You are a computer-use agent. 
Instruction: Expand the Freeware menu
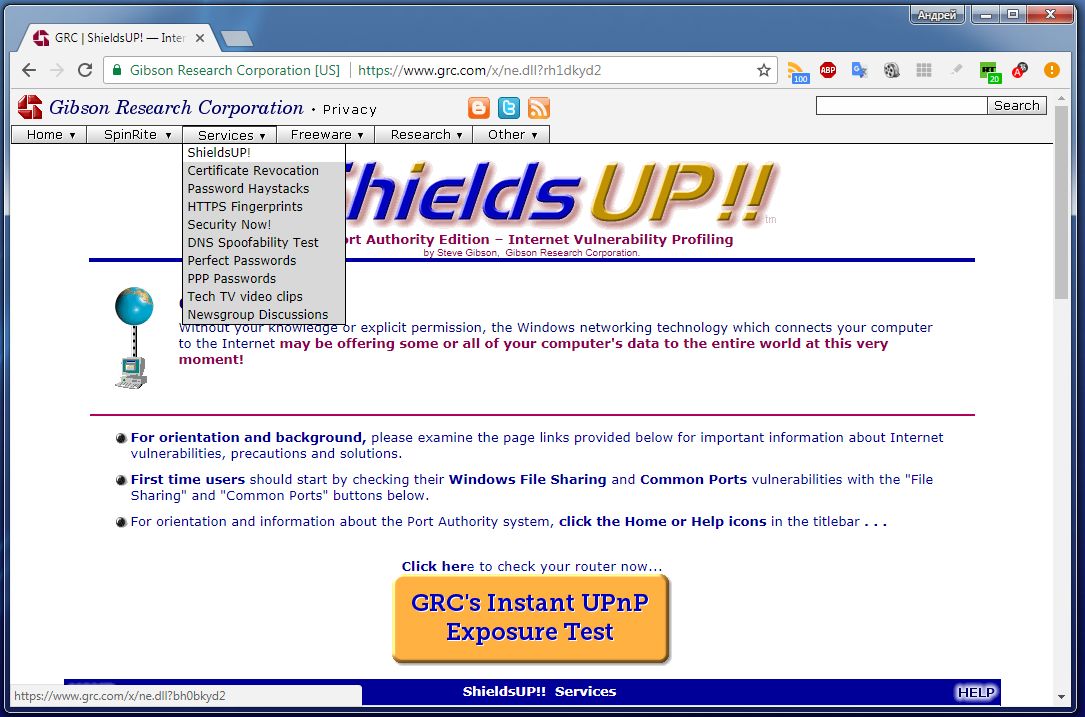click(x=325, y=134)
